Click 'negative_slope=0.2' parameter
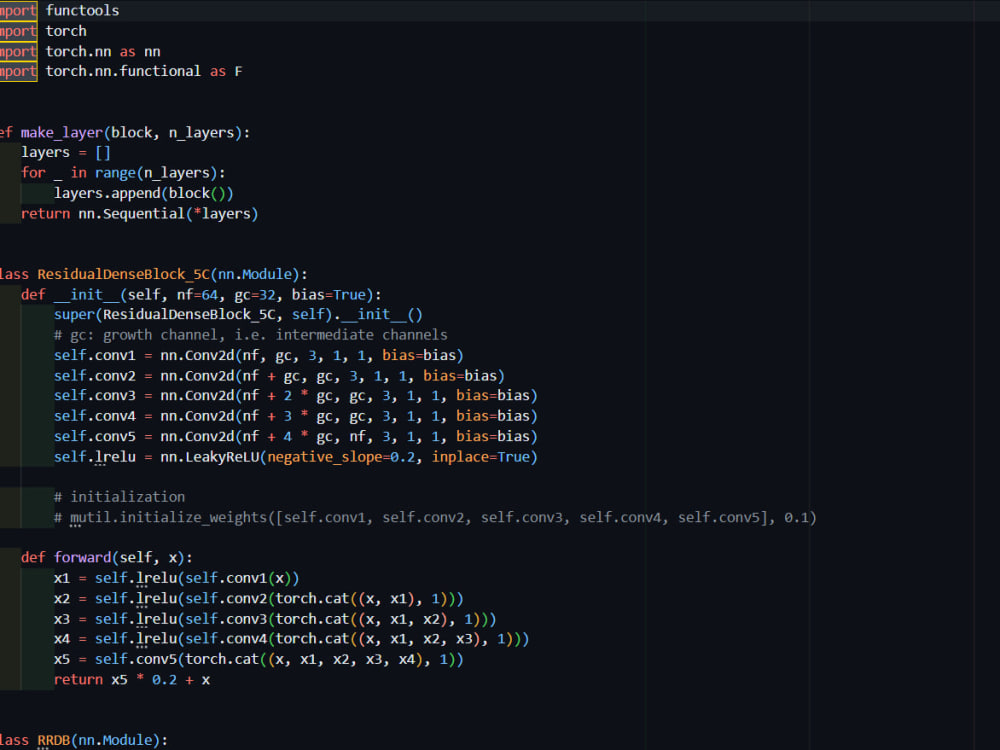1000x750 pixels. pyautogui.click(x=341, y=457)
